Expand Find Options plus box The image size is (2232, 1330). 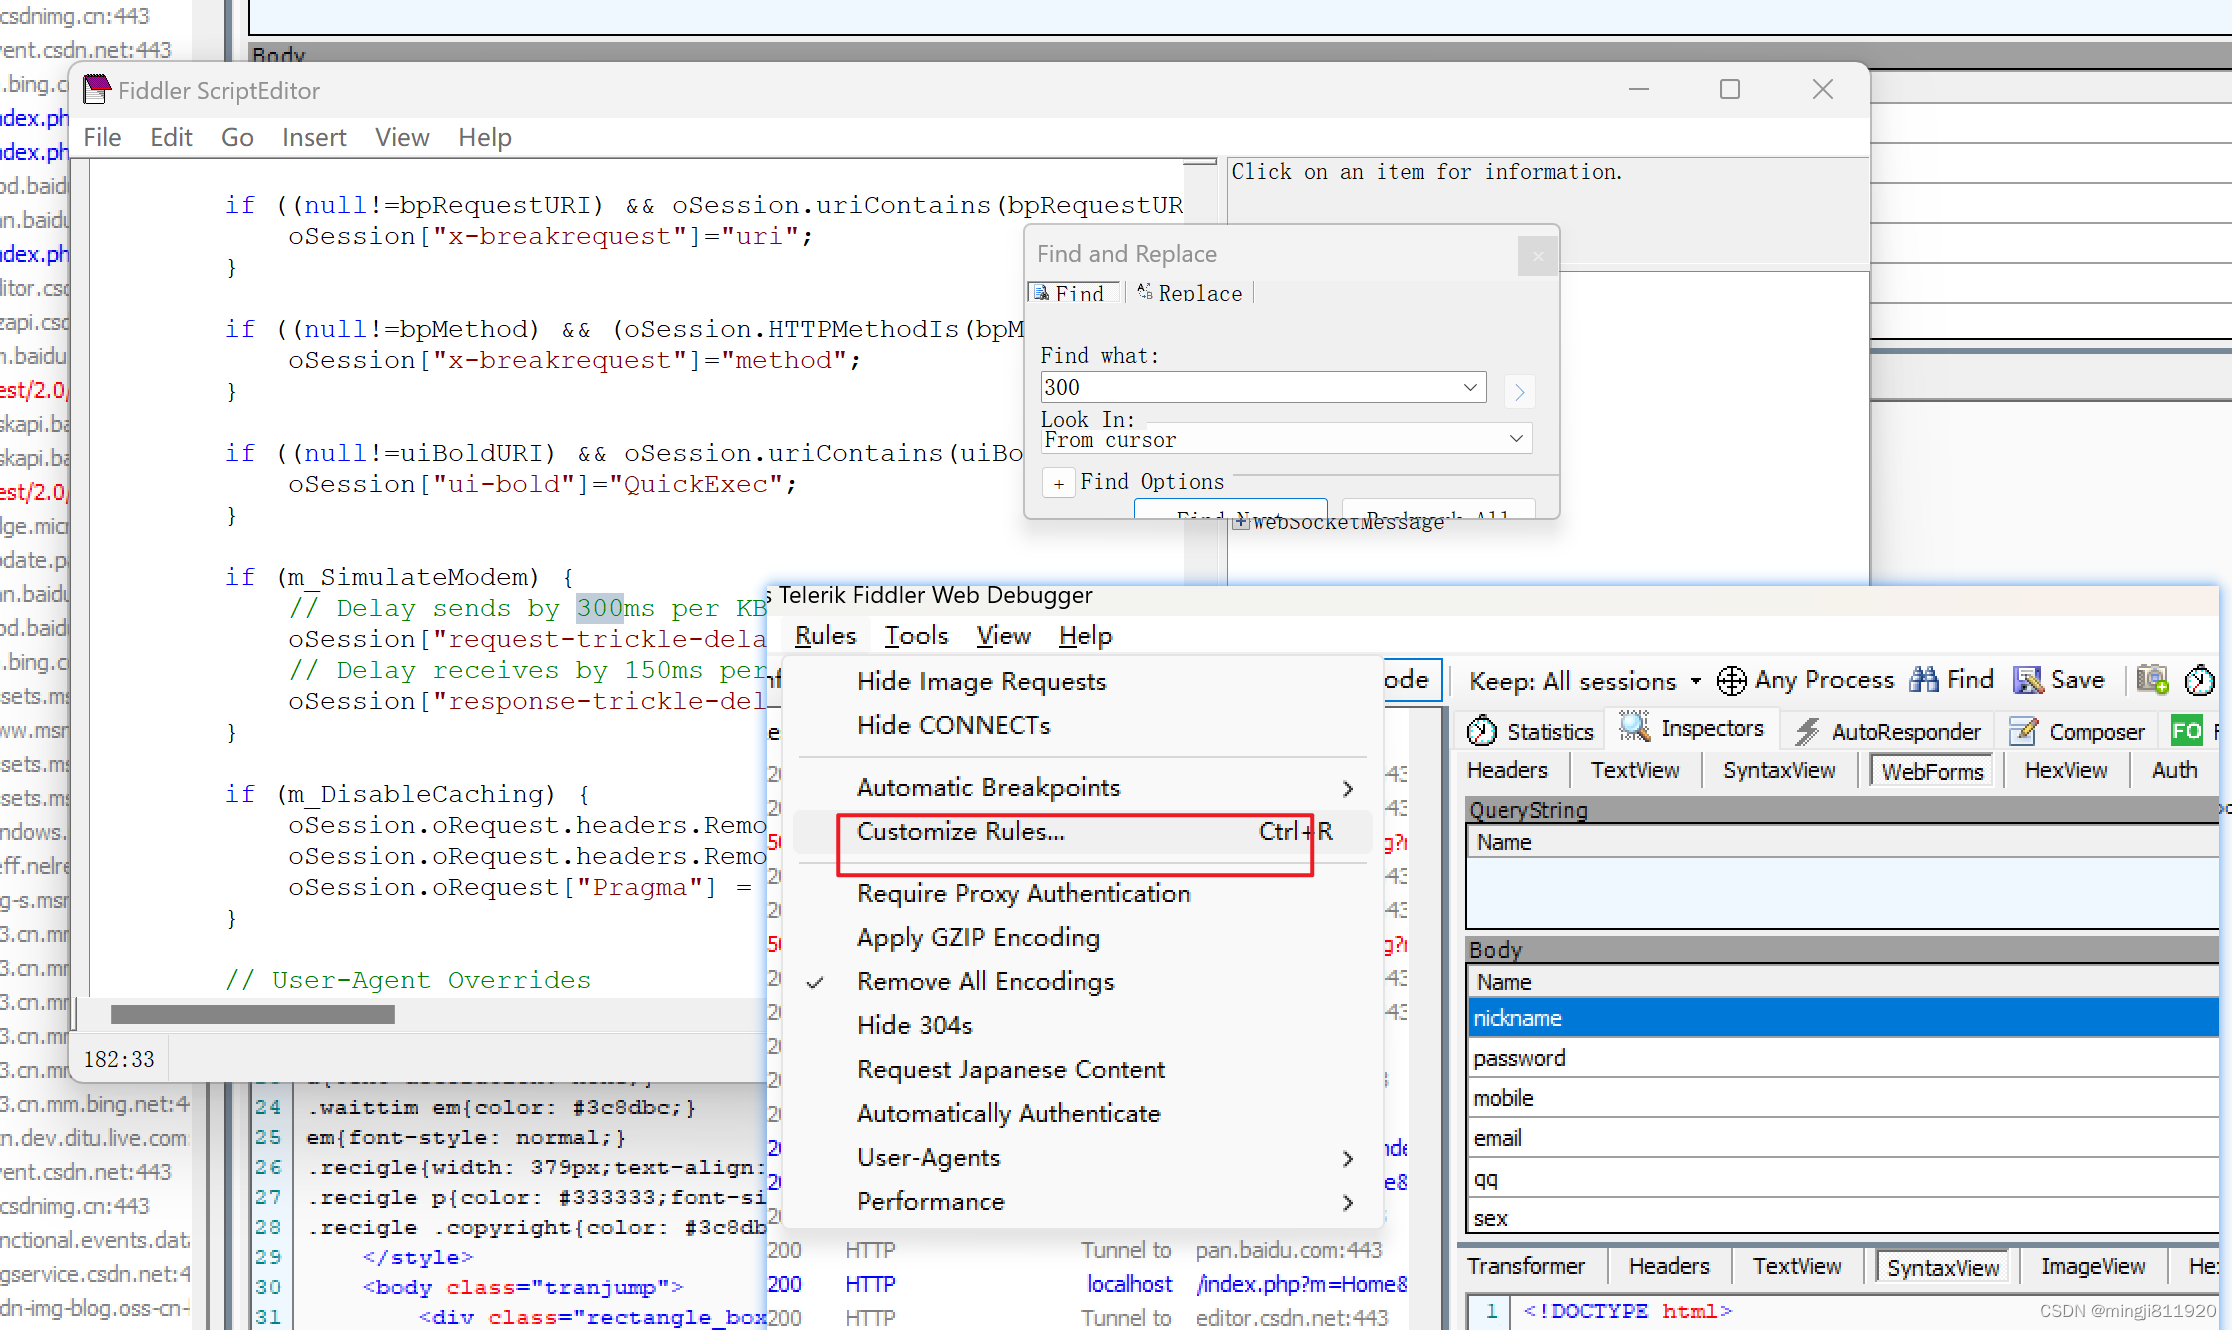[x=1058, y=483]
